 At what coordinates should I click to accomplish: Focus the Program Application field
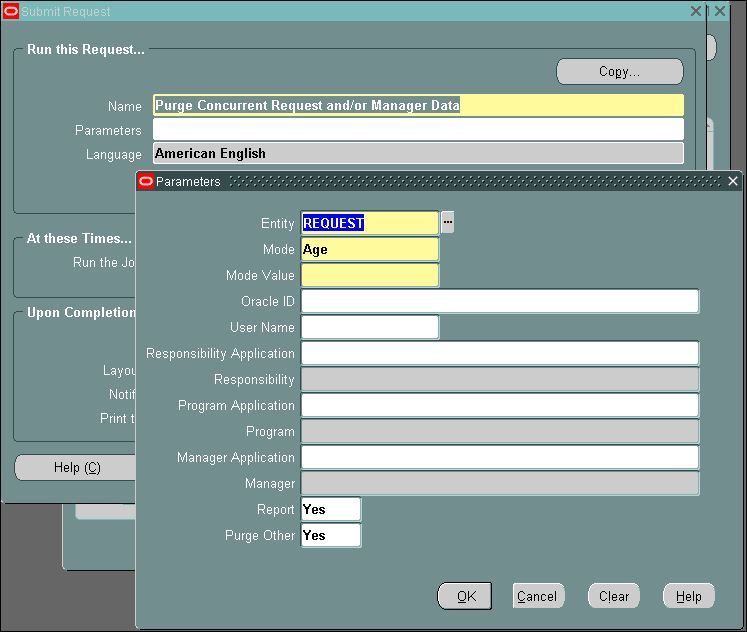(x=500, y=405)
